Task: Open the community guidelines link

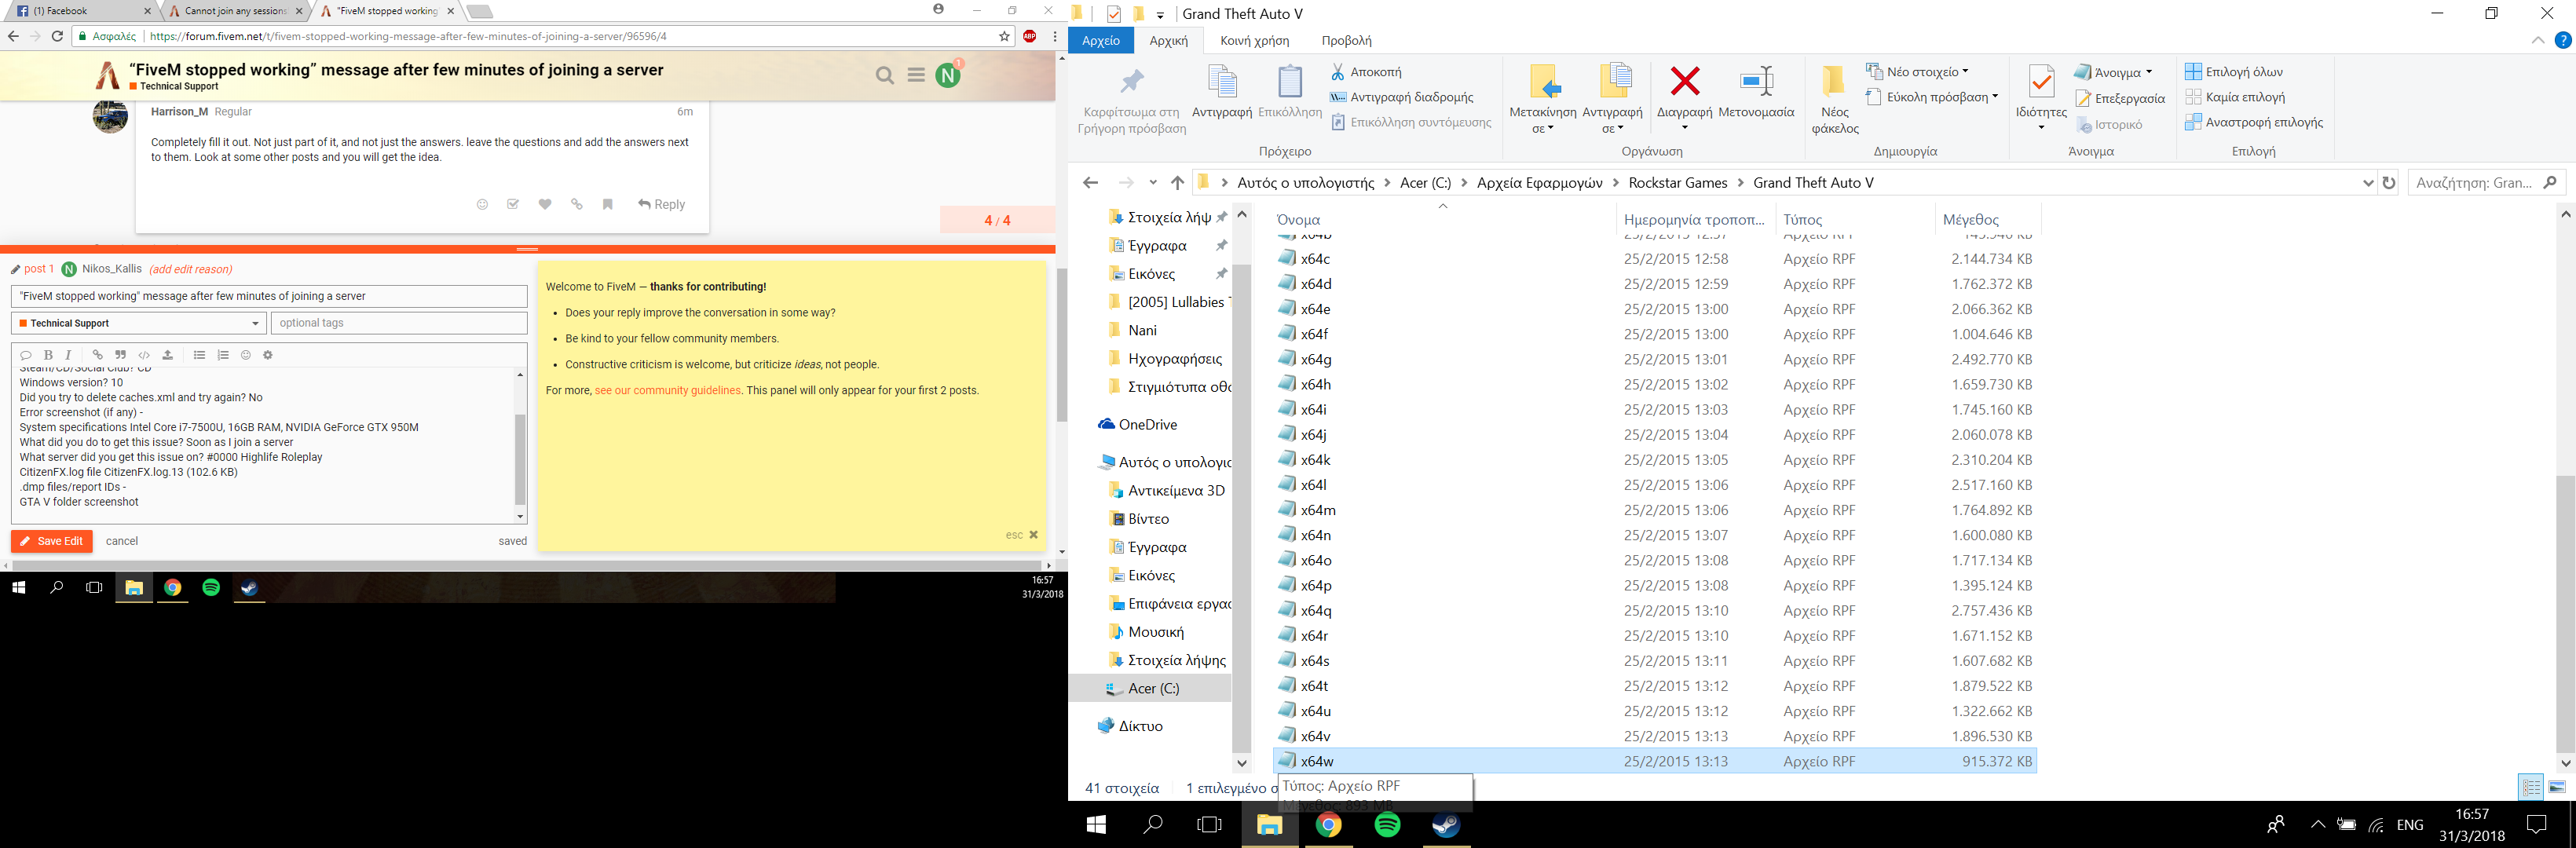Action: (x=668, y=390)
